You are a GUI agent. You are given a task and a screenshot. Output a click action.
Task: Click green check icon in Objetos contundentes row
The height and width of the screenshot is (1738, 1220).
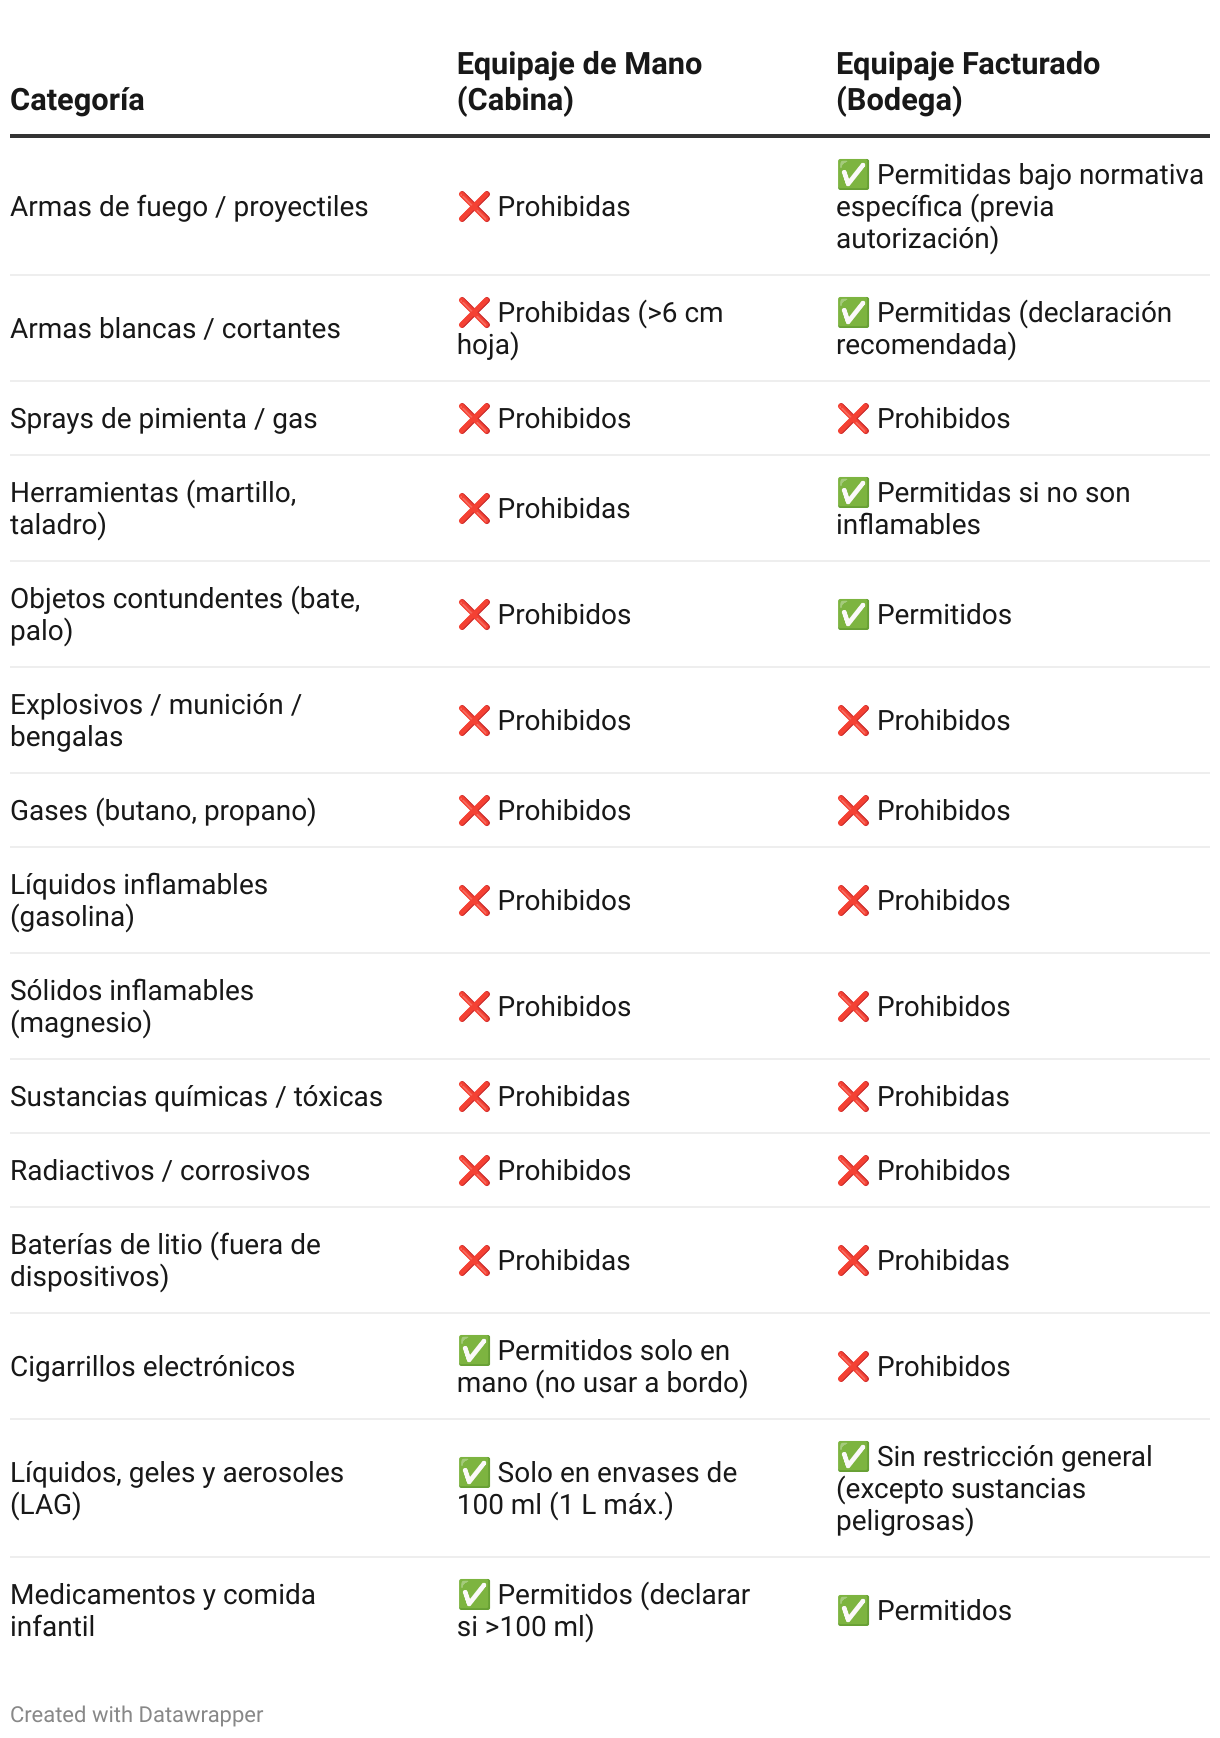tap(853, 615)
